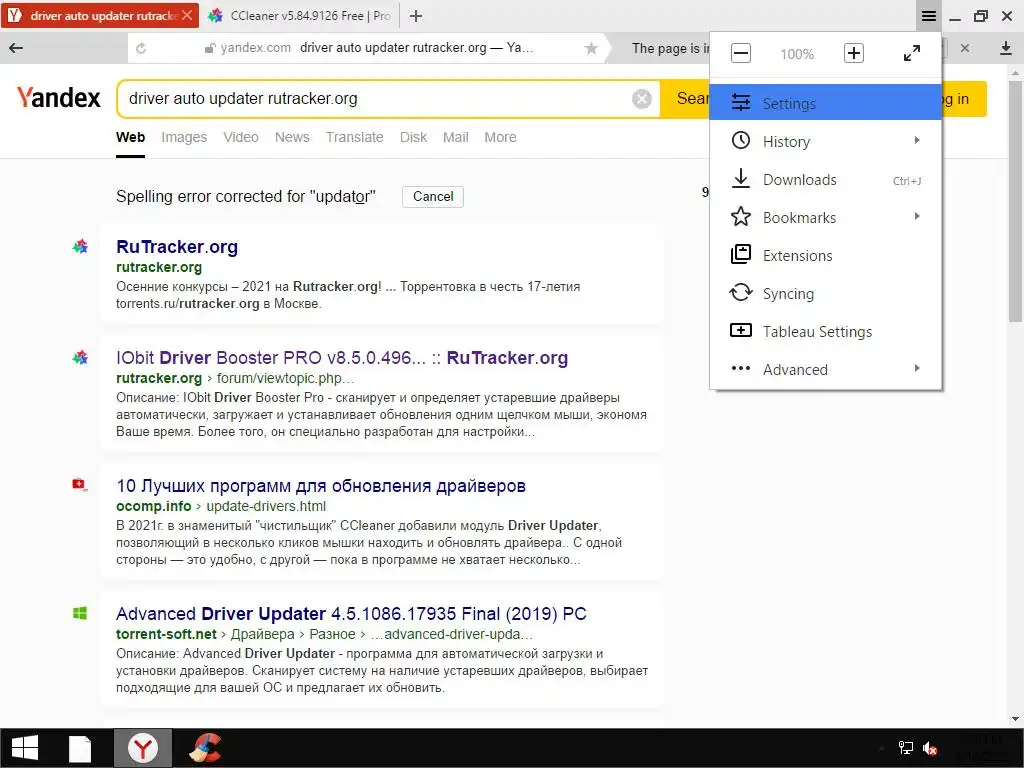The height and width of the screenshot is (768, 1024).
Task: Click the star icon beside Bookmarks
Action: point(741,216)
